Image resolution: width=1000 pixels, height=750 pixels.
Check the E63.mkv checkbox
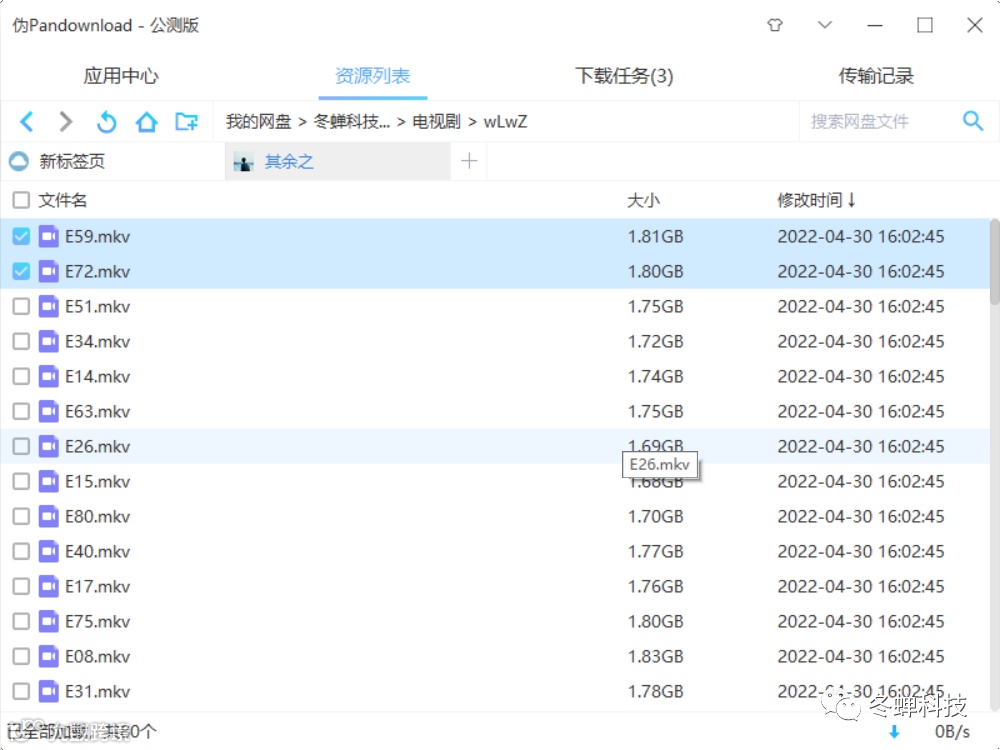pos(21,411)
